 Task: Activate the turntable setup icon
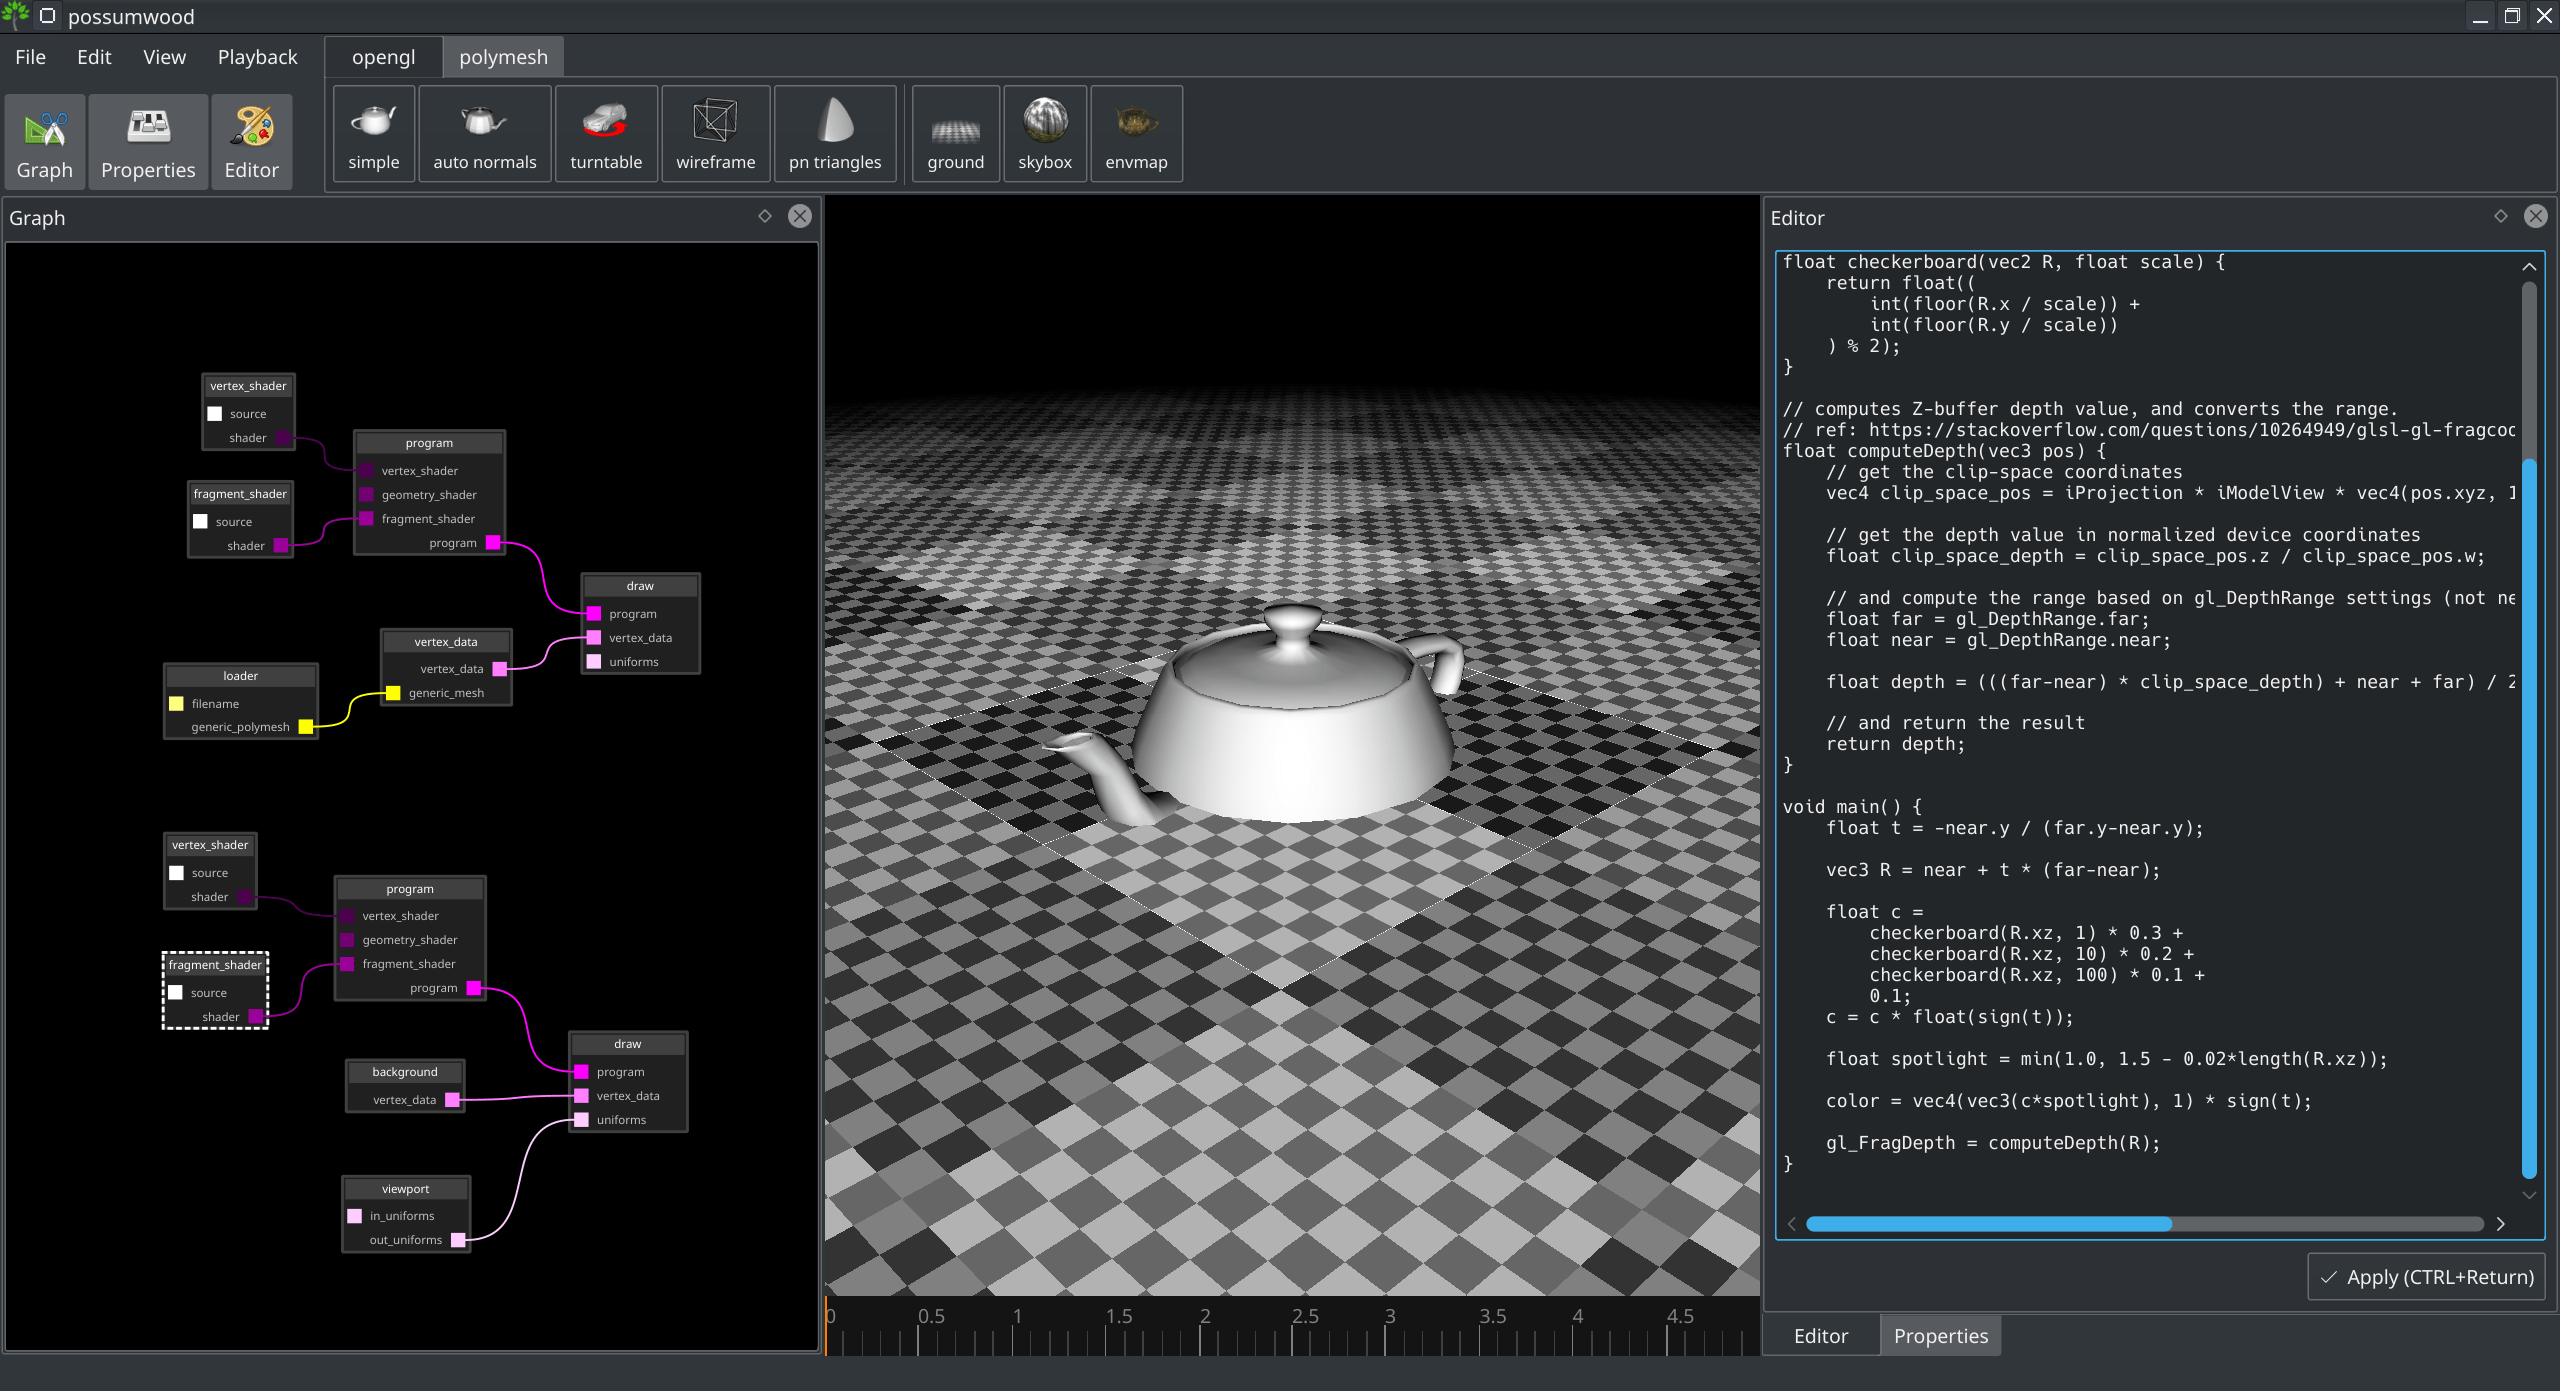point(605,133)
